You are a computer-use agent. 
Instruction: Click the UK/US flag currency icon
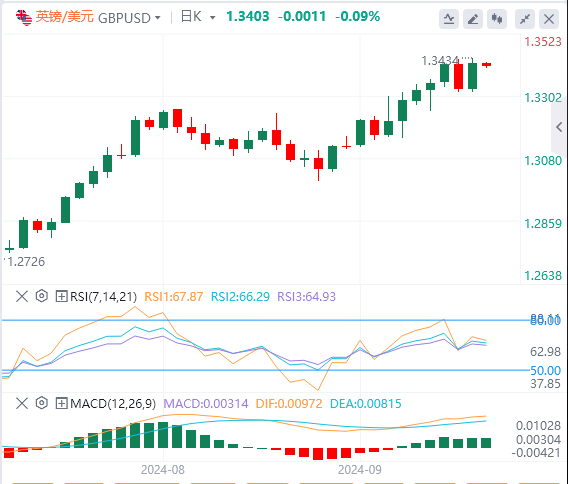click(x=24, y=18)
